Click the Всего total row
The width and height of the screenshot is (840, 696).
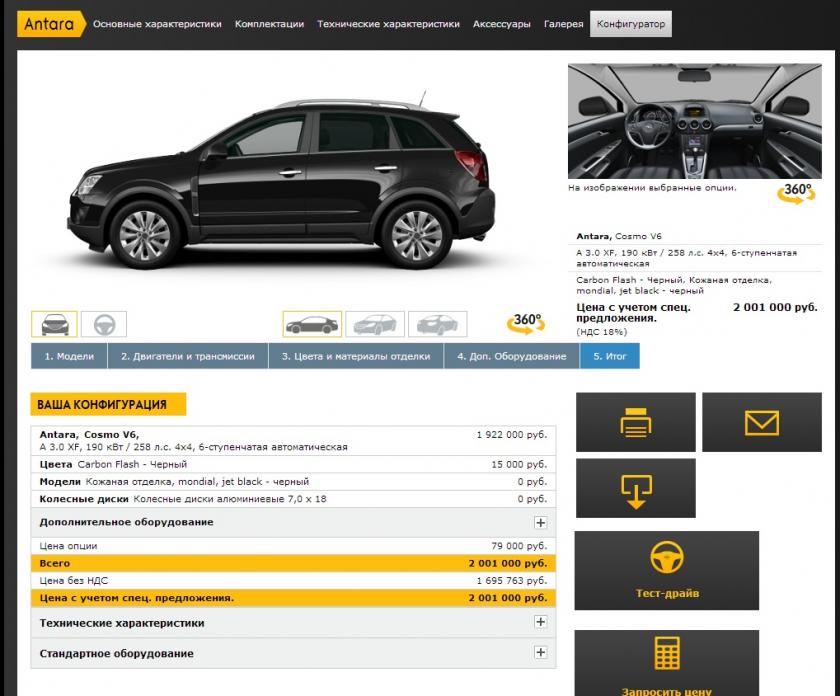(x=294, y=563)
